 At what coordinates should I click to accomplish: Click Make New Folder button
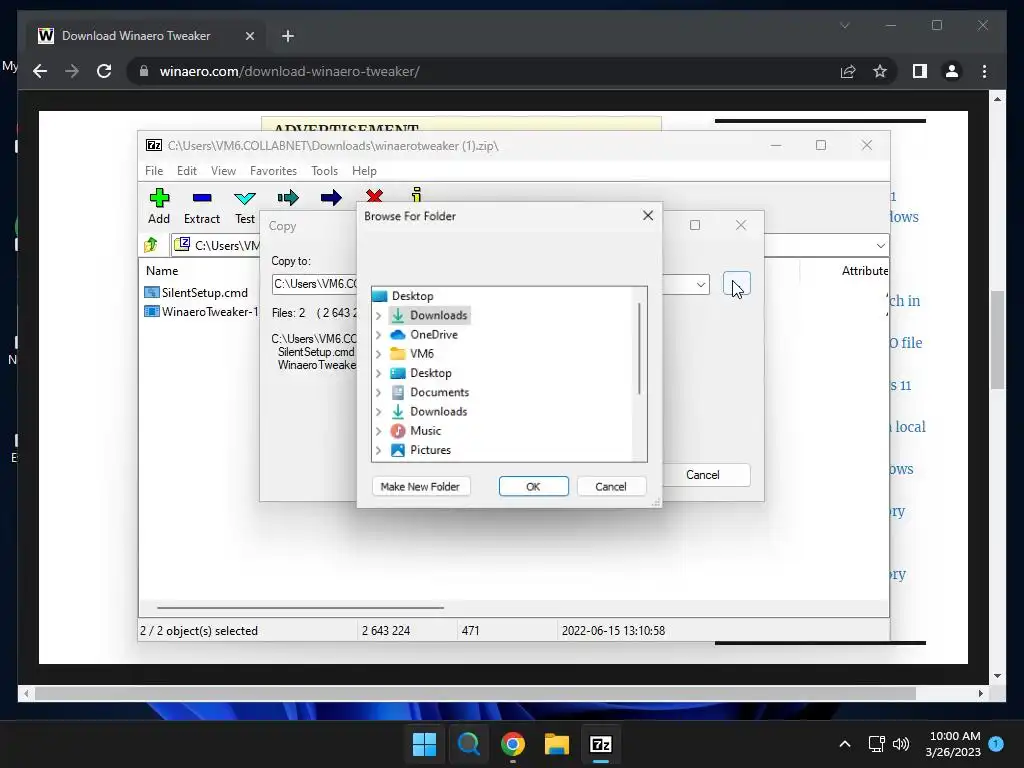point(421,487)
